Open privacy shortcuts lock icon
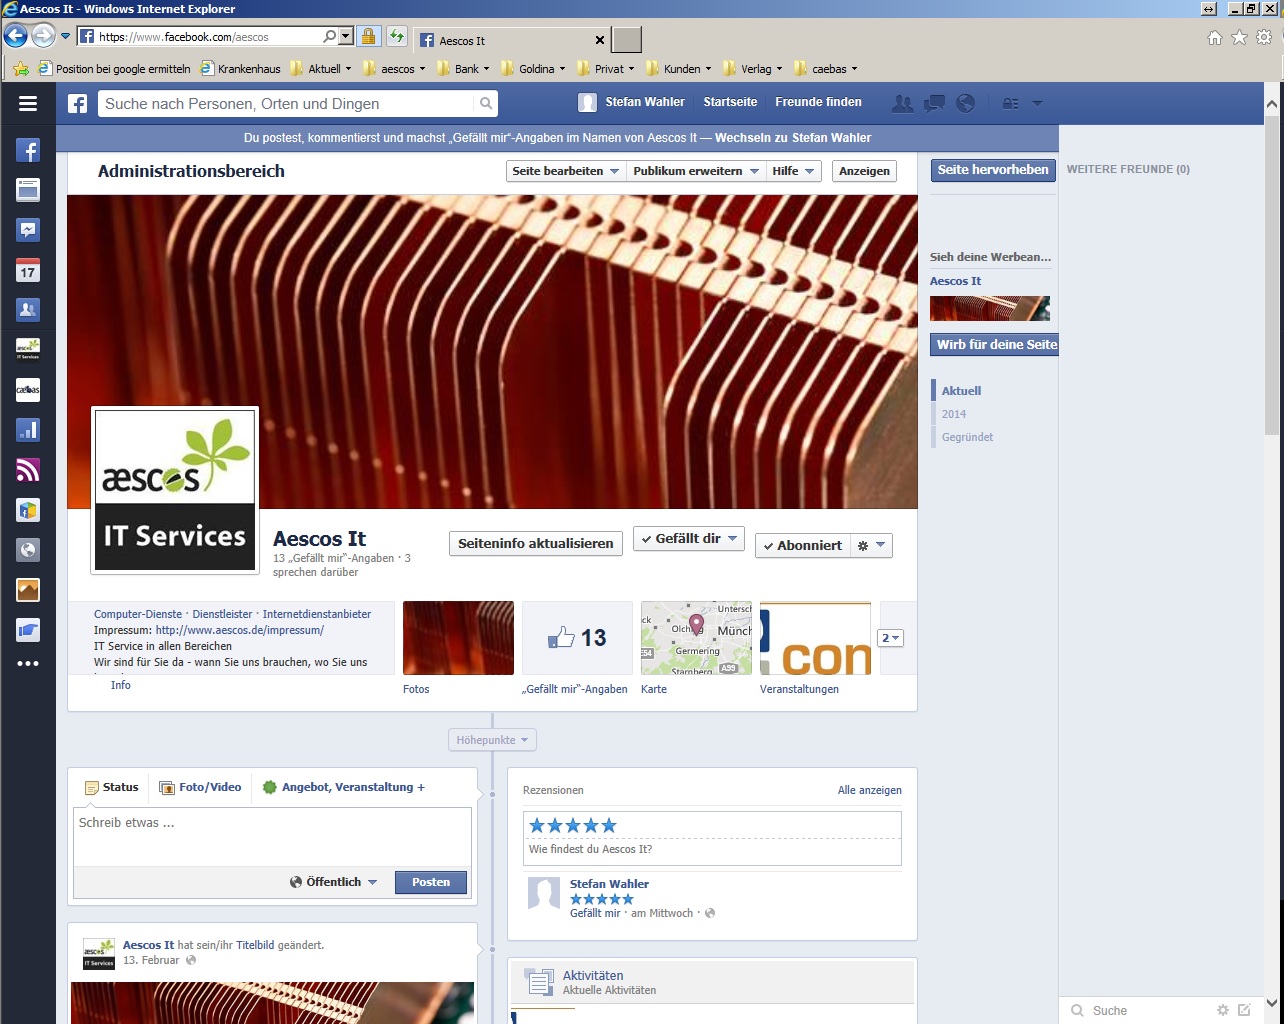The image size is (1284, 1024). pyautogui.click(x=1011, y=103)
